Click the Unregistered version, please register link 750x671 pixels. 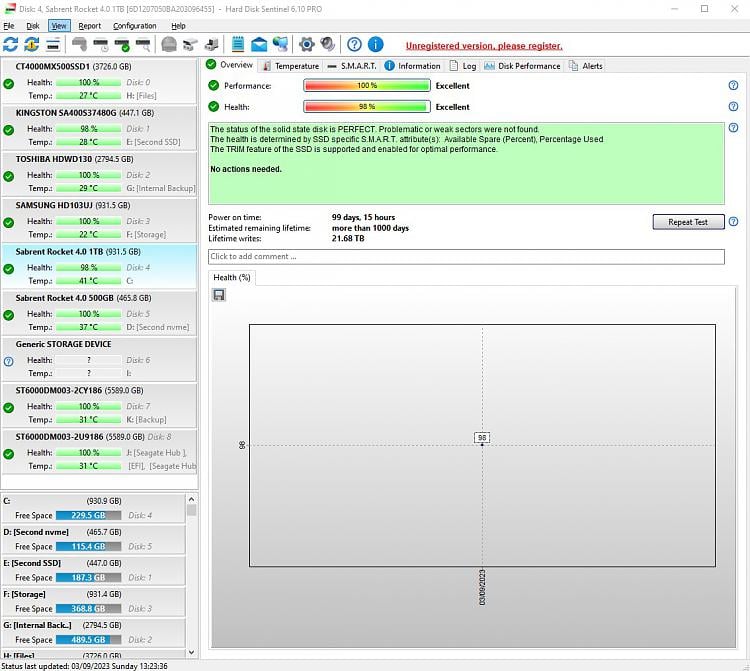(x=484, y=46)
